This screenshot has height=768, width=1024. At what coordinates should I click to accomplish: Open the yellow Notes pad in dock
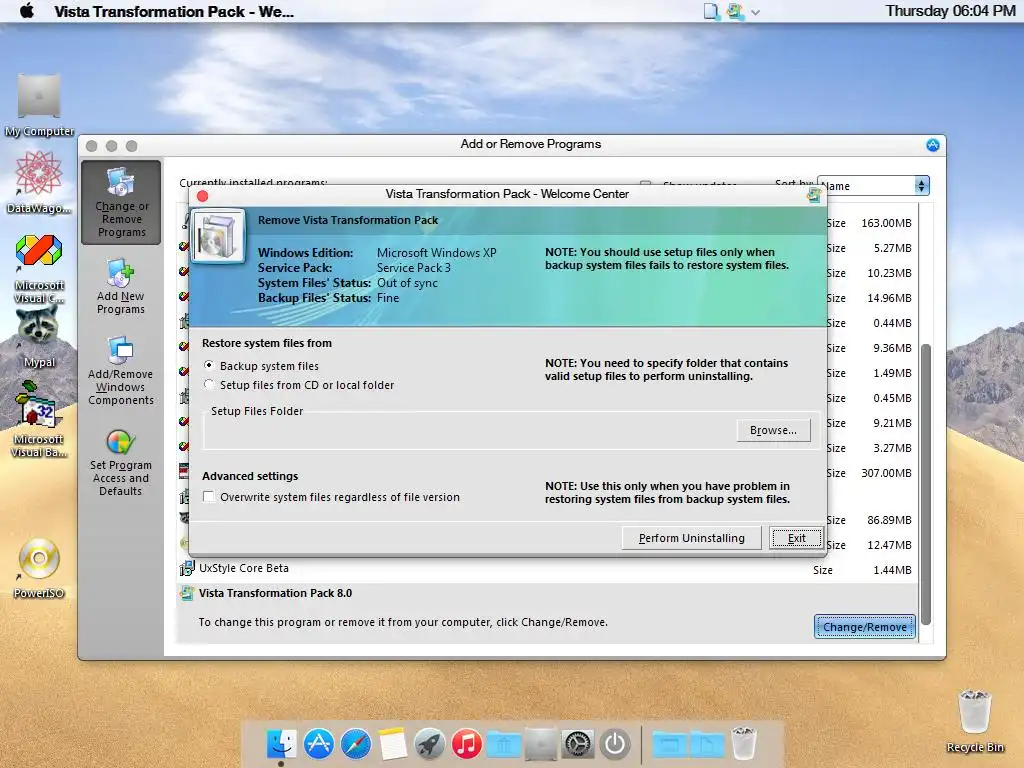point(392,744)
